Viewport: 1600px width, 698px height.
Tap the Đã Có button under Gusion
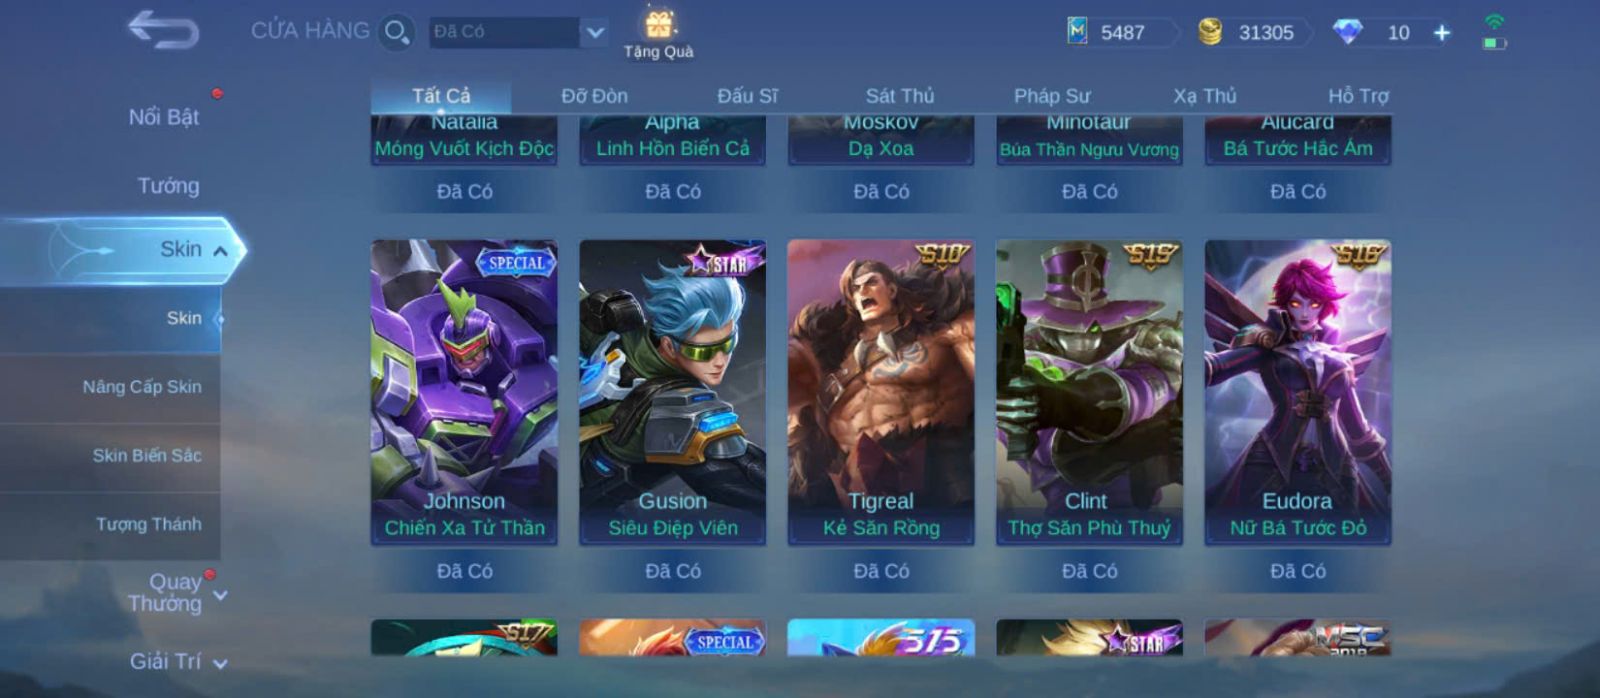coord(672,571)
